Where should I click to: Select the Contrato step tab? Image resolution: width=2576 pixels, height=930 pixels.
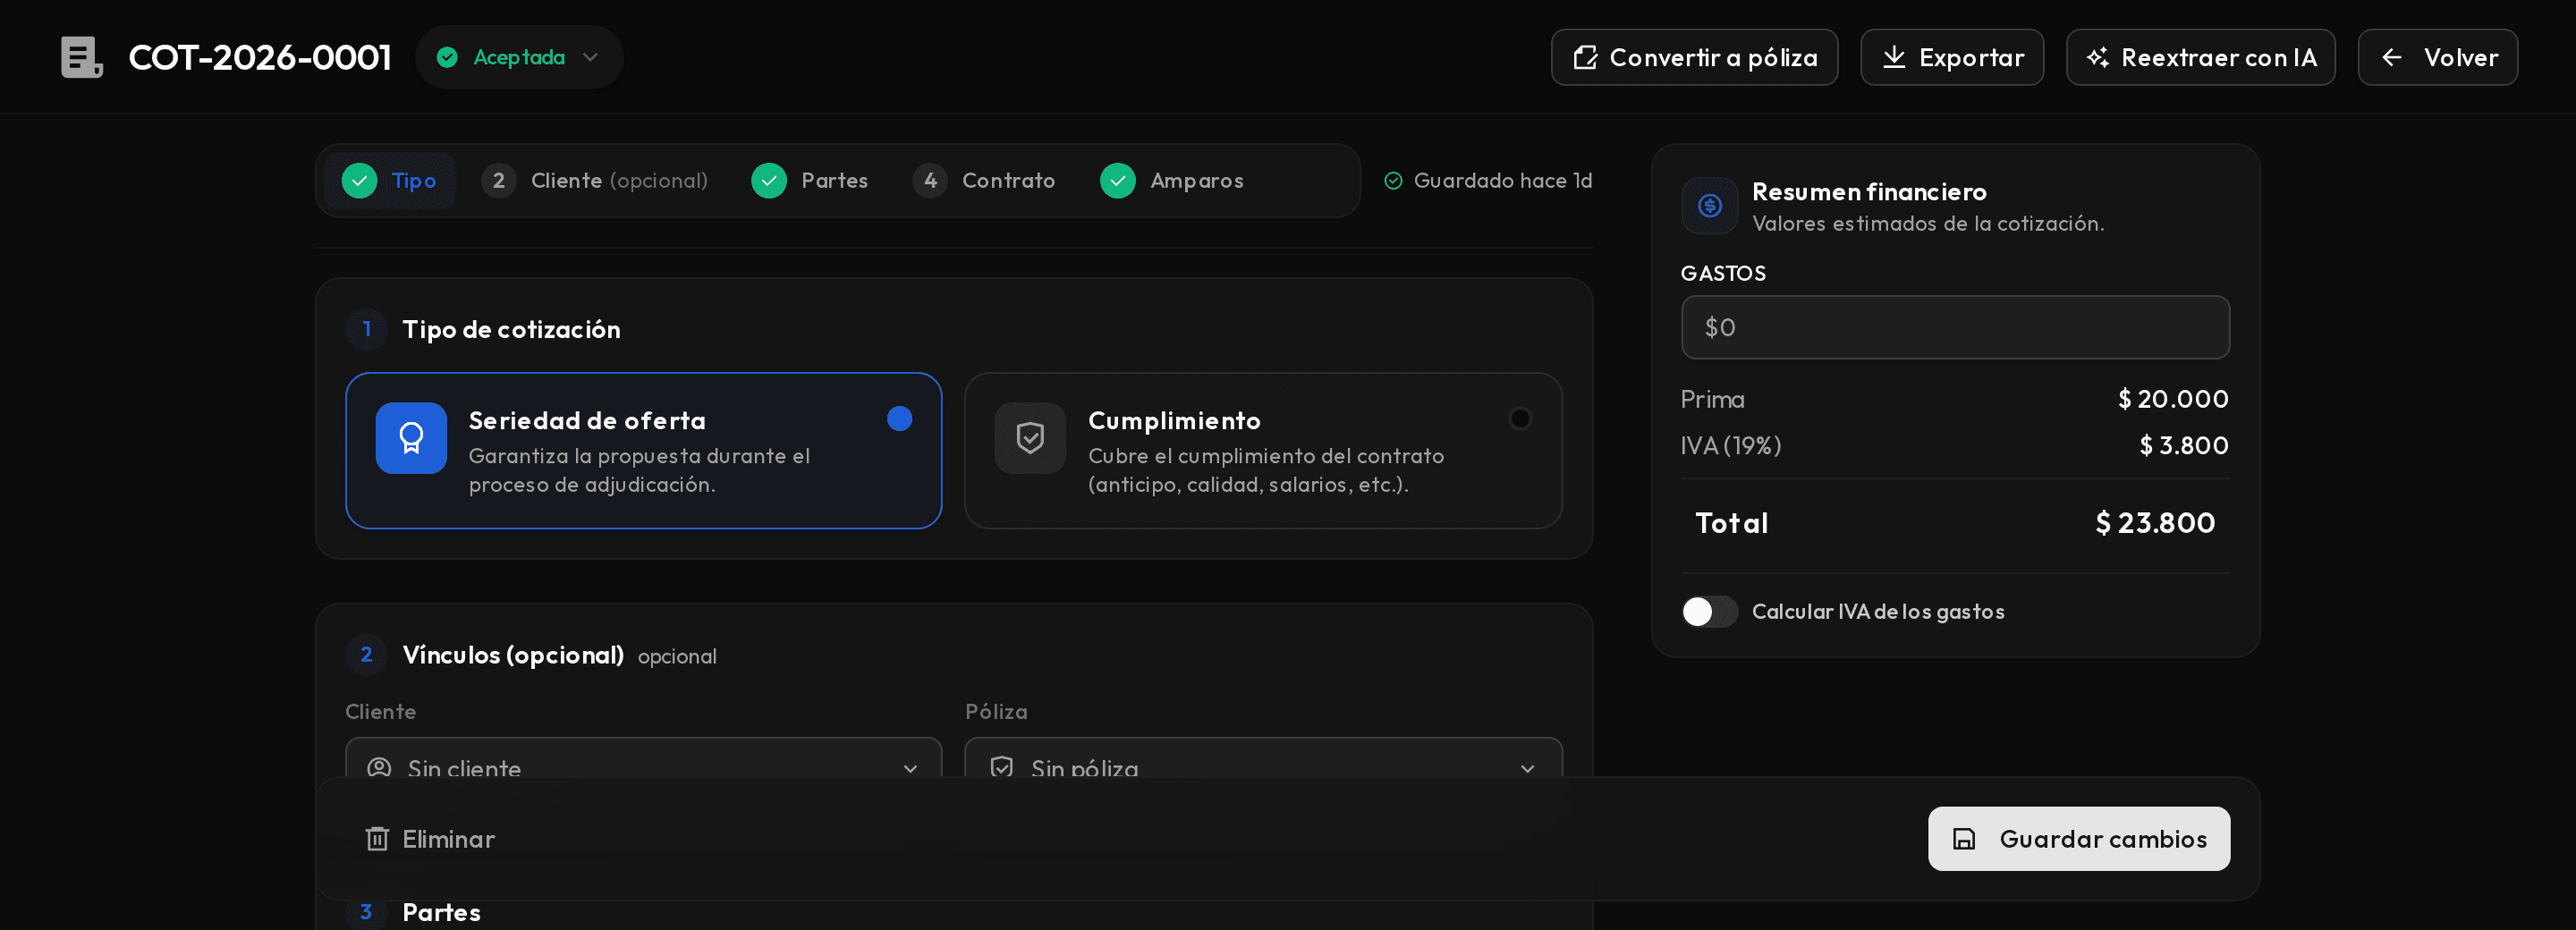[983, 181]
